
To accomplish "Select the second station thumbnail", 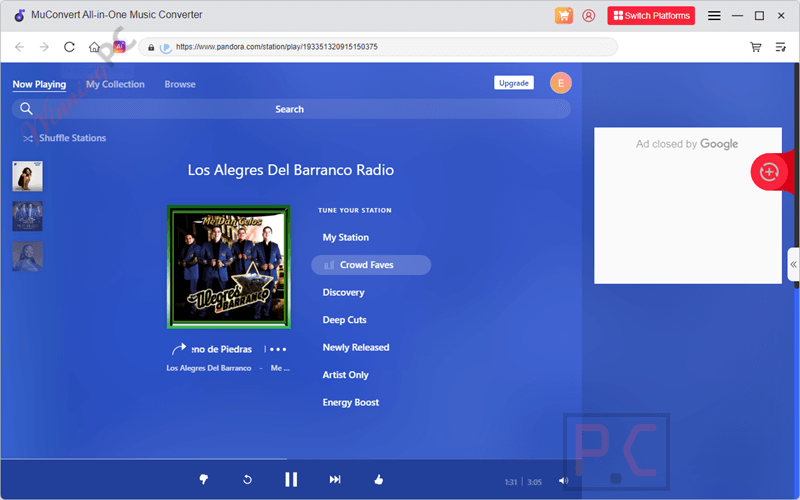I will click(x=28, y=216).
